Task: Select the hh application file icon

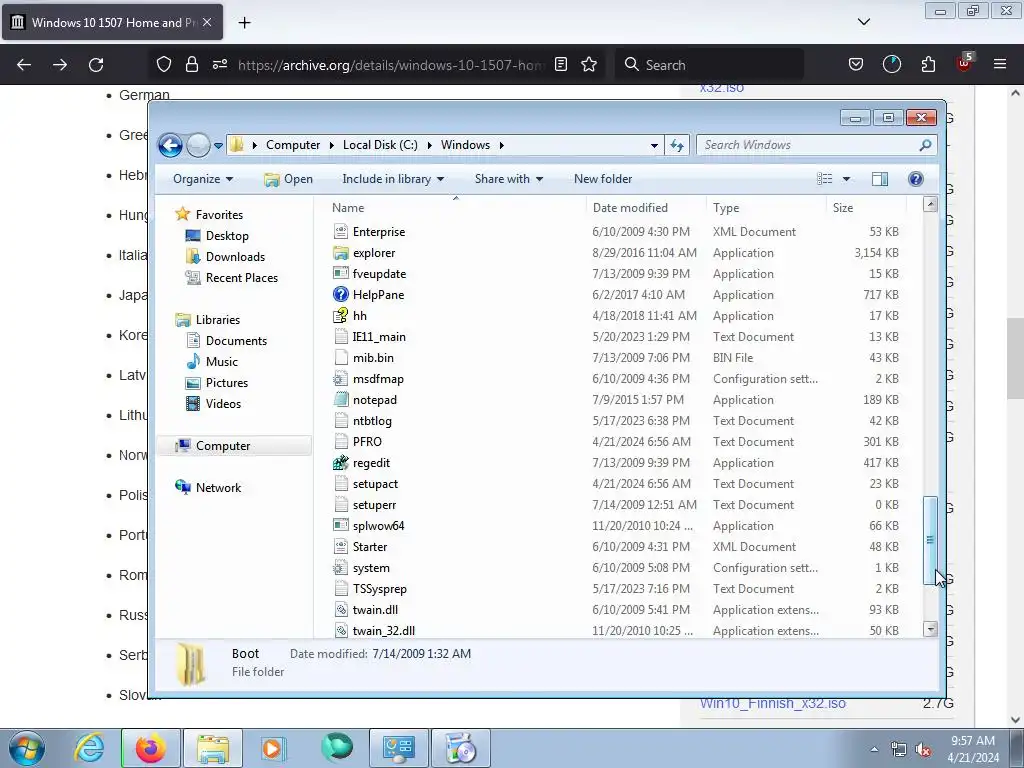Action: [340, 315]
